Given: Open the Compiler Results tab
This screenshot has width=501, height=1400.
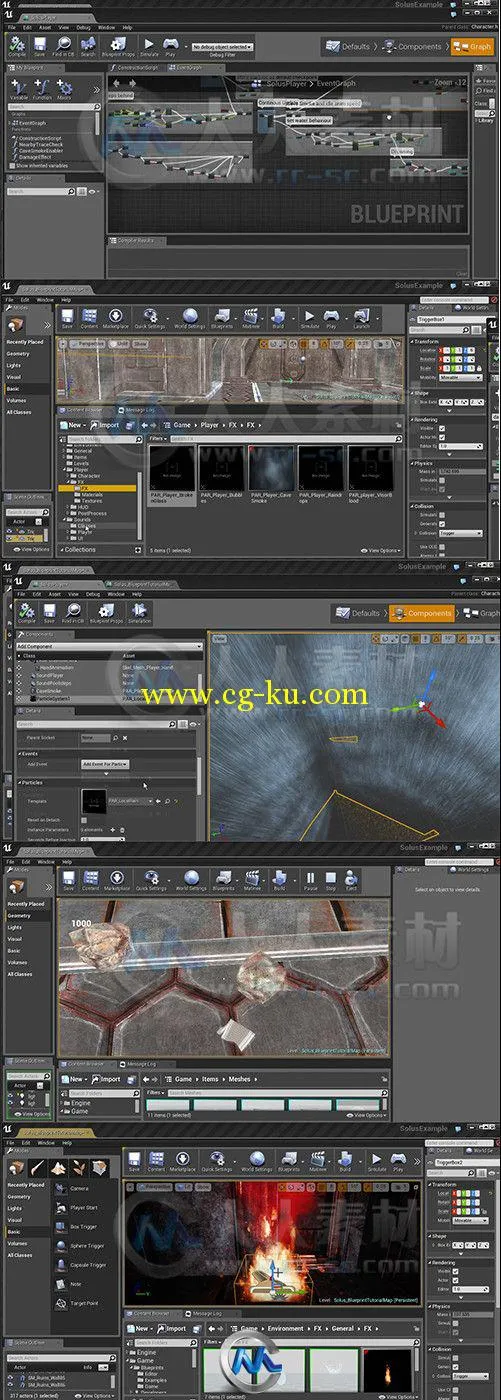Looking at the screenshot, I should (x=135, y=240).
